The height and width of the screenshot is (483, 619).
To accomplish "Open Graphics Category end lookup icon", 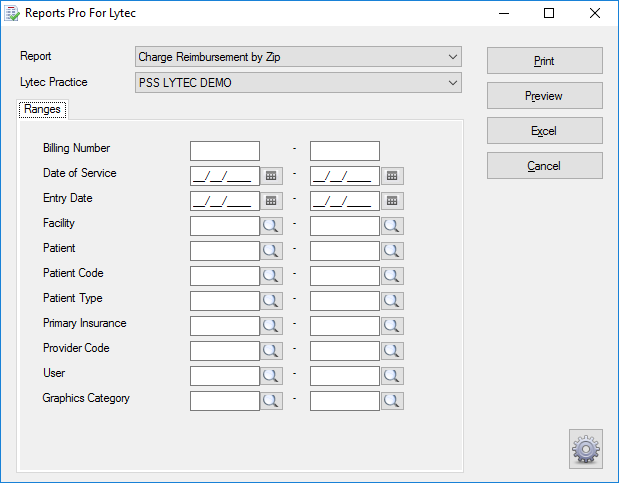I will coord(392,401).
